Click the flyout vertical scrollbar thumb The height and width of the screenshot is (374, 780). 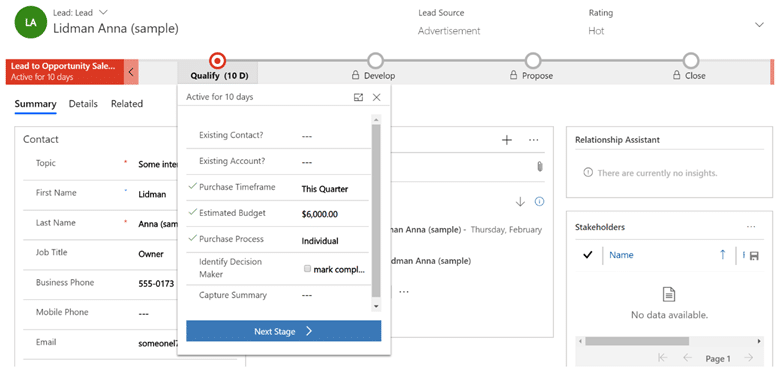pyautogui.click(x=376, y=211)
